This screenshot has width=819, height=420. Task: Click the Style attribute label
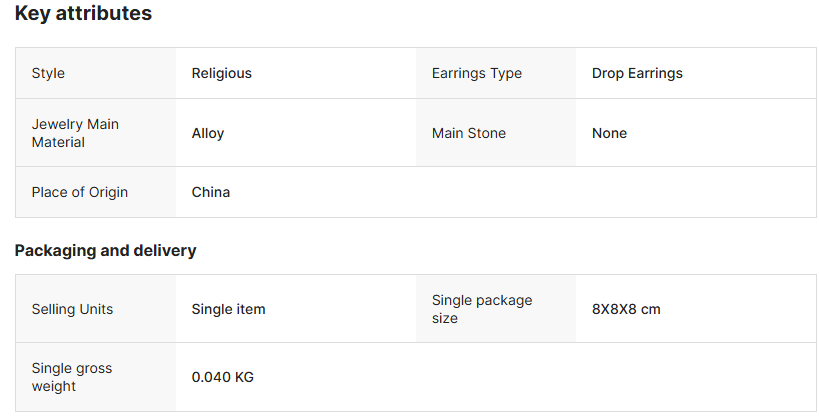coord(48,73)
